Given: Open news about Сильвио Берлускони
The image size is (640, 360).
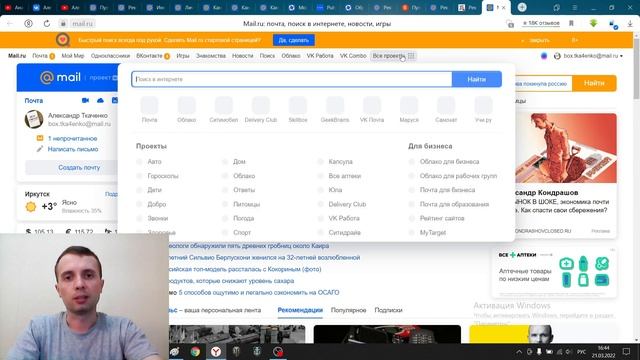Looking at the screenshot, I should point(264,258).
